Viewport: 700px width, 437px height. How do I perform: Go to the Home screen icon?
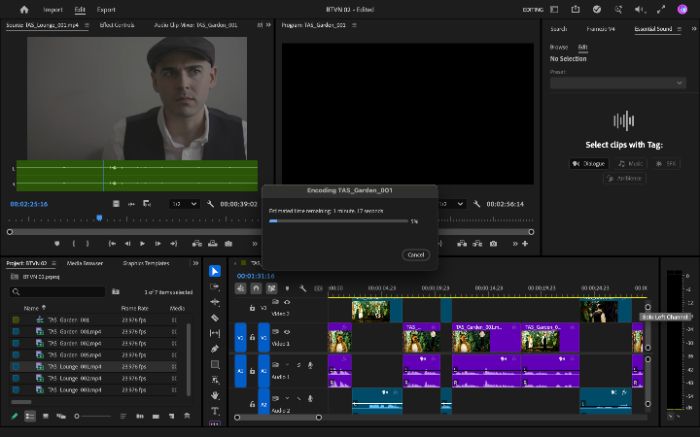(24, 9)
